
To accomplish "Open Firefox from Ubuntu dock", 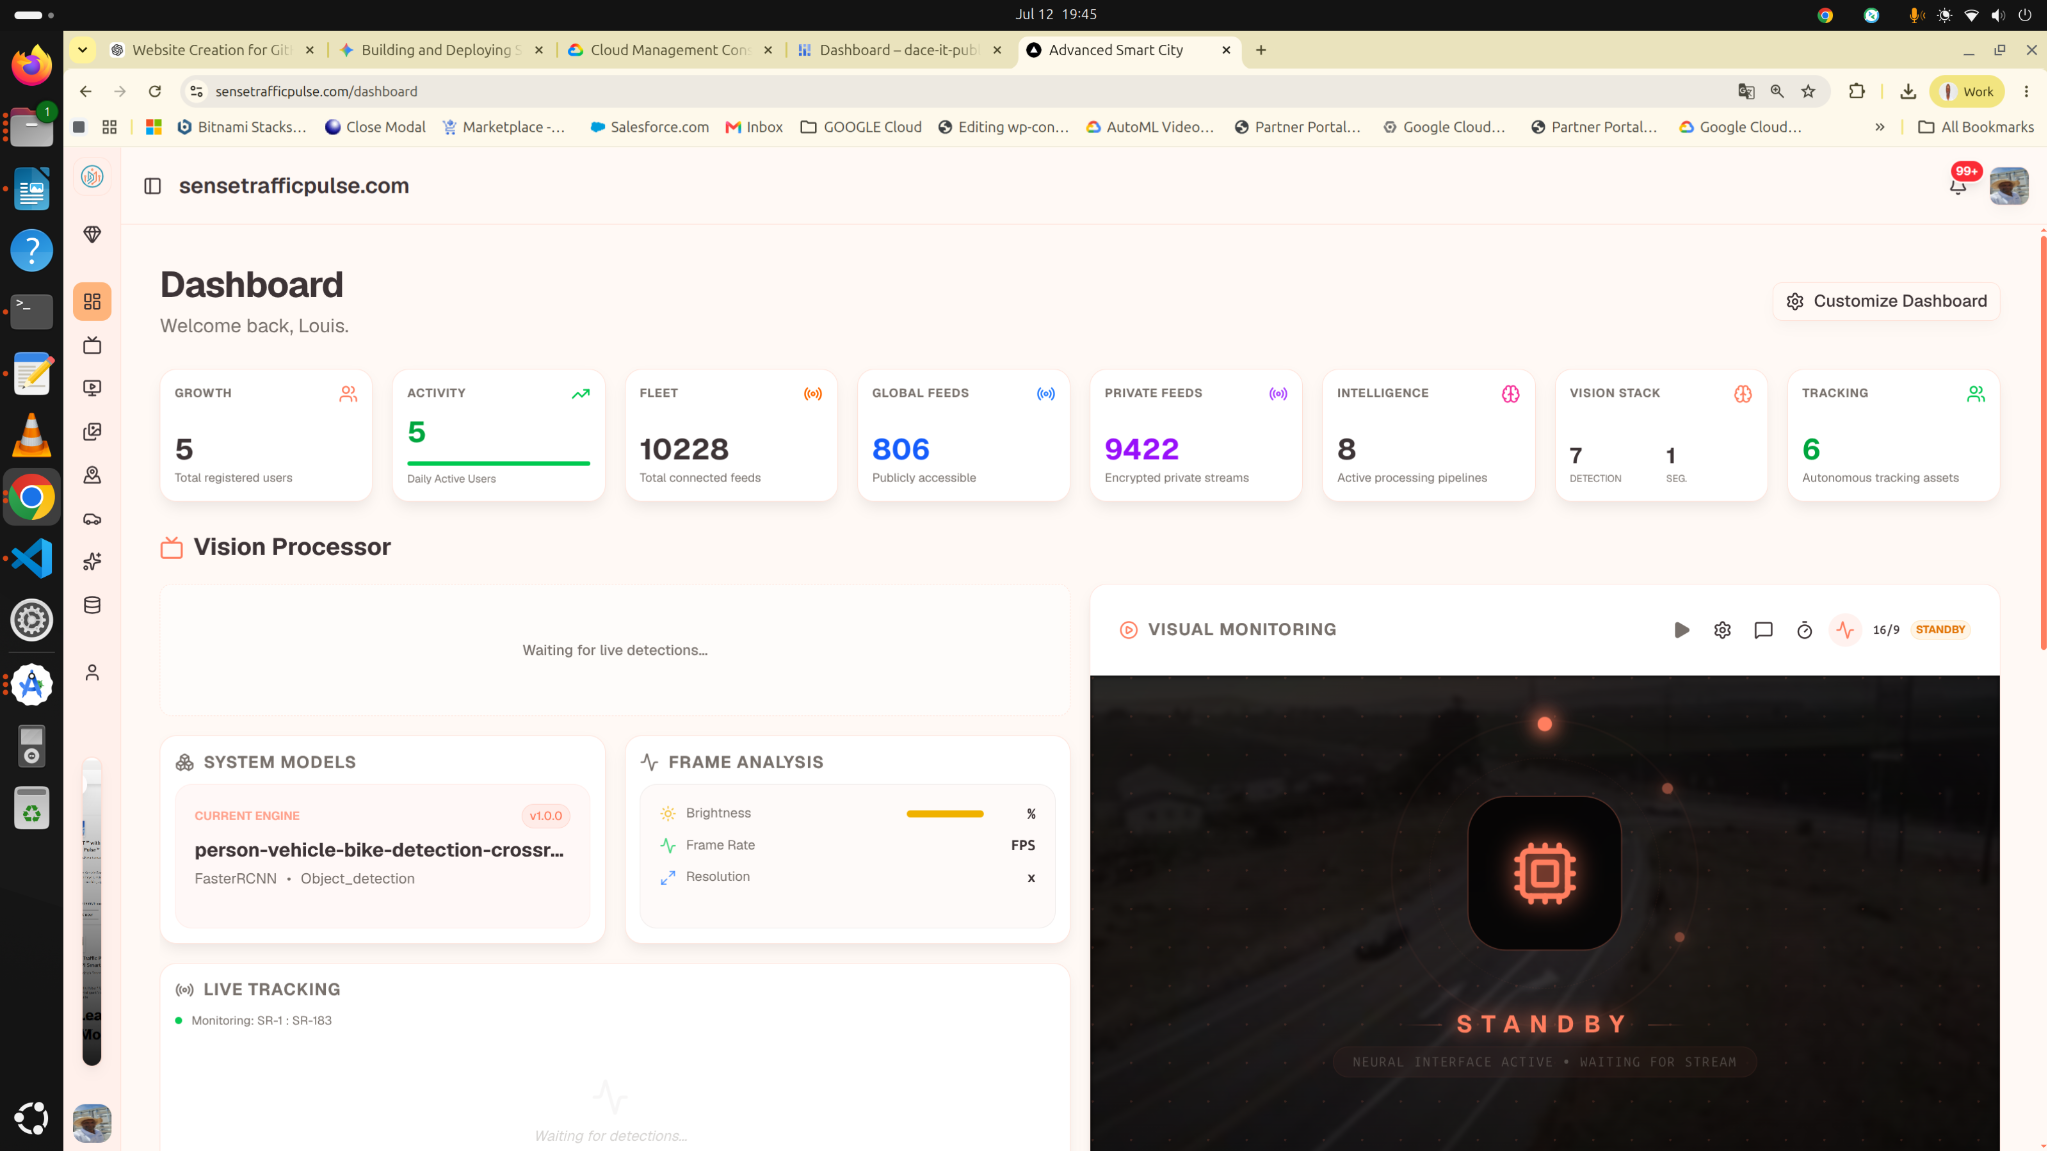I will [32, 65].
